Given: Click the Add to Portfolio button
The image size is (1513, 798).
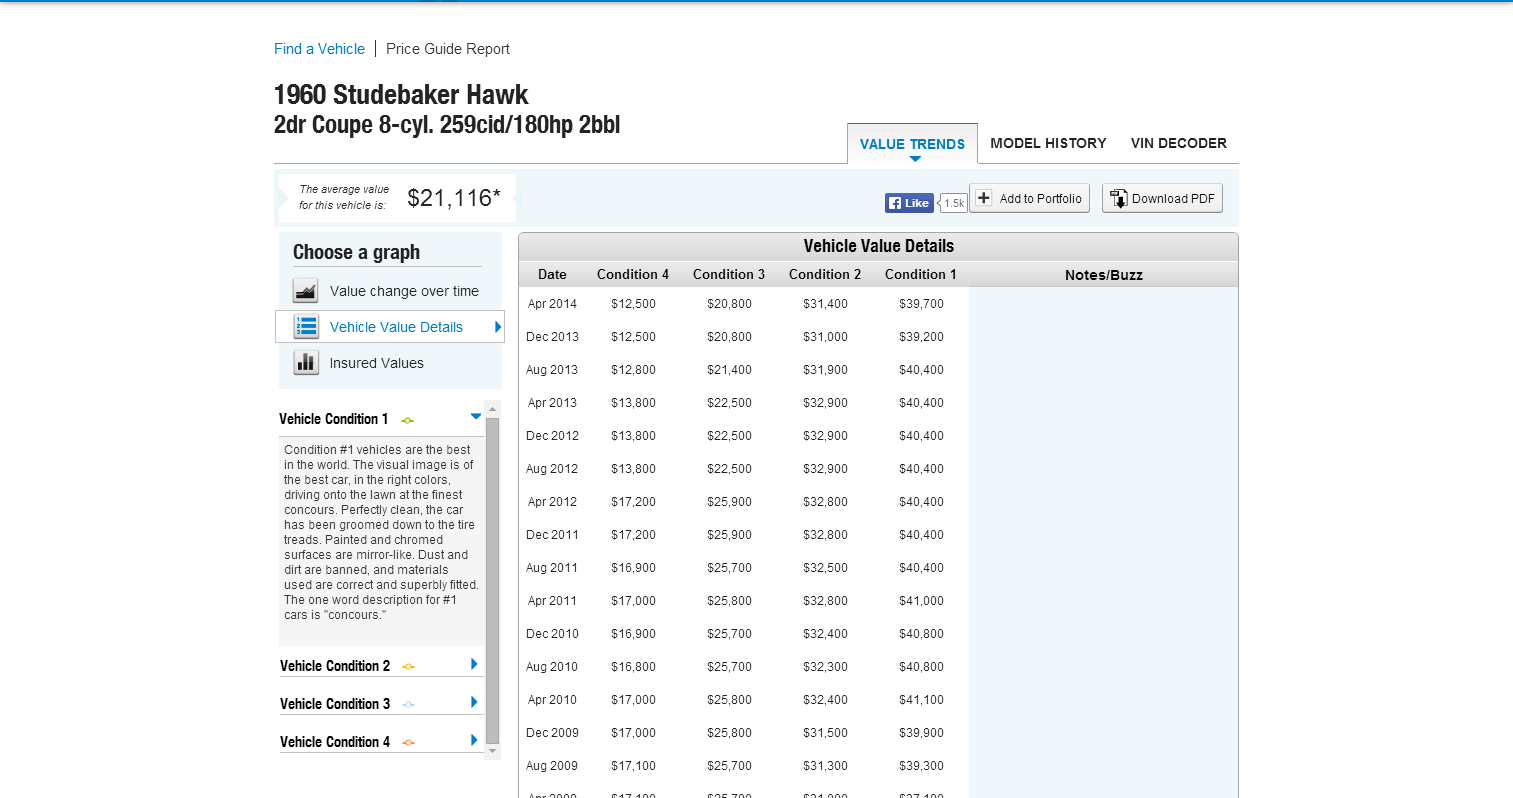Looking at the screenshot, I should tap(1029, 198).
